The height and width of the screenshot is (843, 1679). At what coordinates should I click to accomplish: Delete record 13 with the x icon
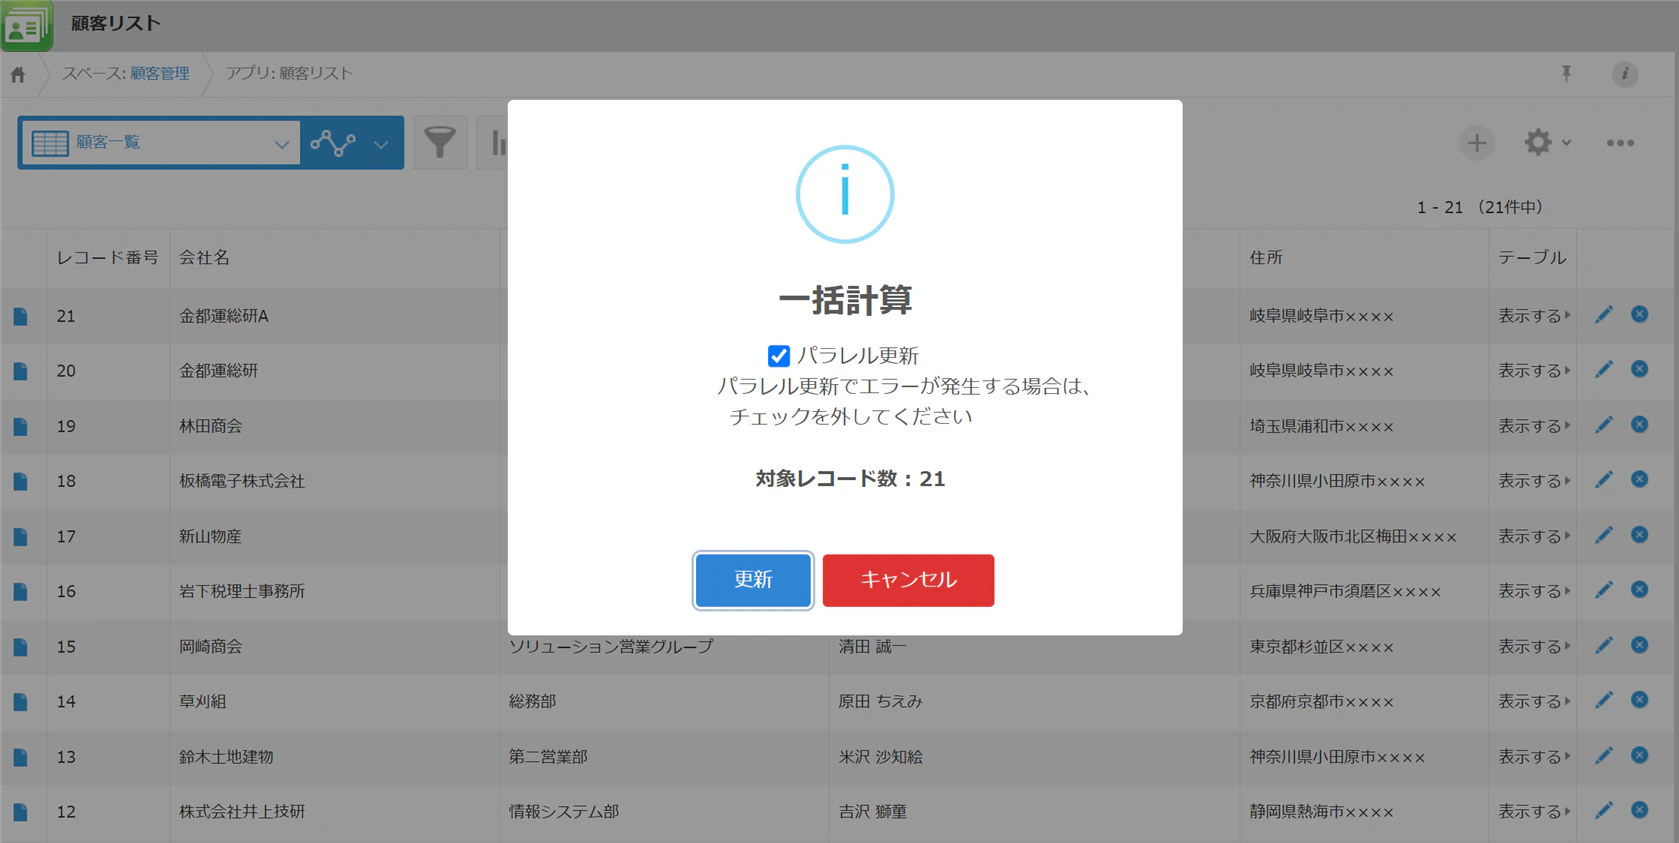(x=1639, y=756)
